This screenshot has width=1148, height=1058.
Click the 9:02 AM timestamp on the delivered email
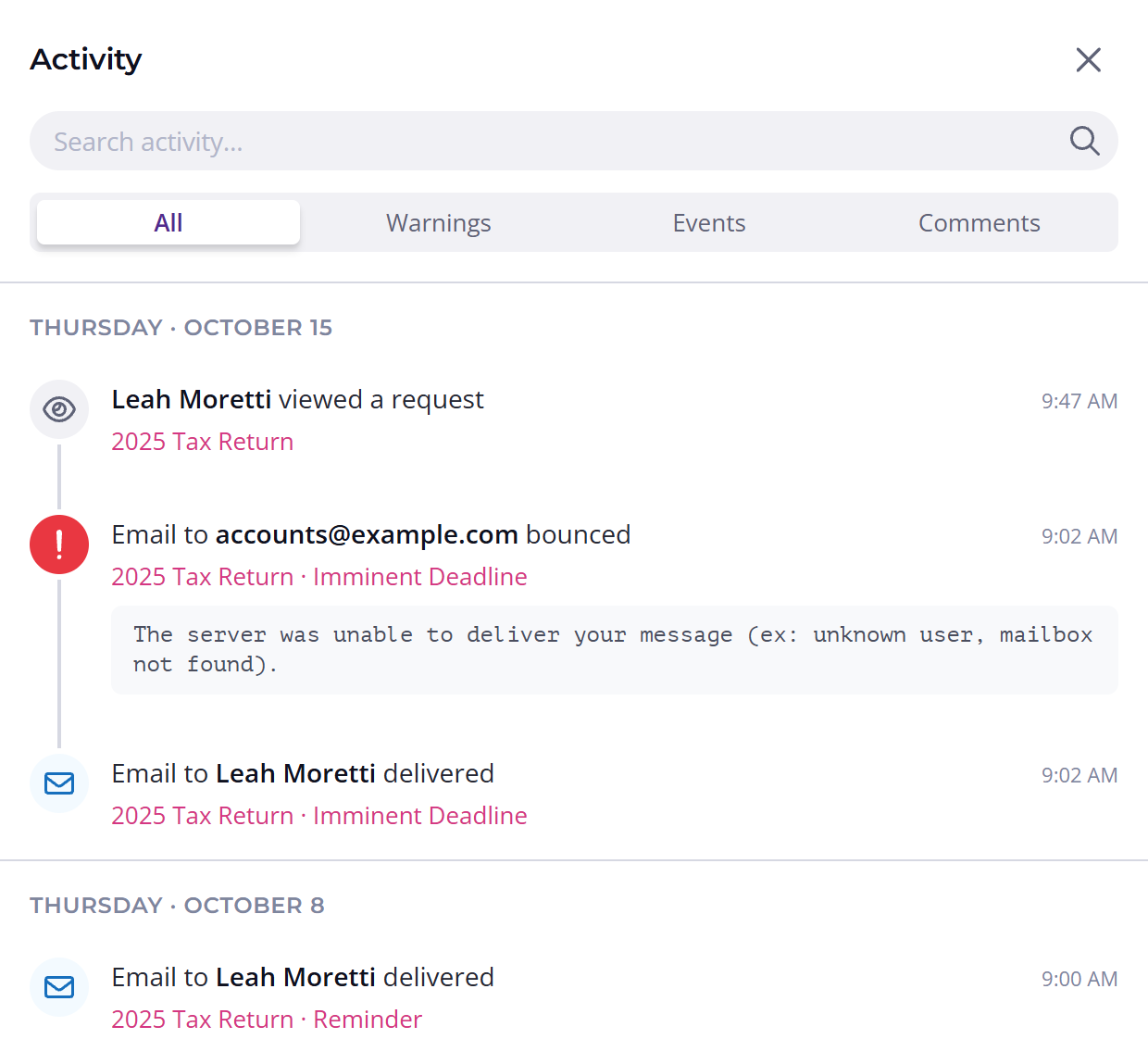coord(1079,775)
